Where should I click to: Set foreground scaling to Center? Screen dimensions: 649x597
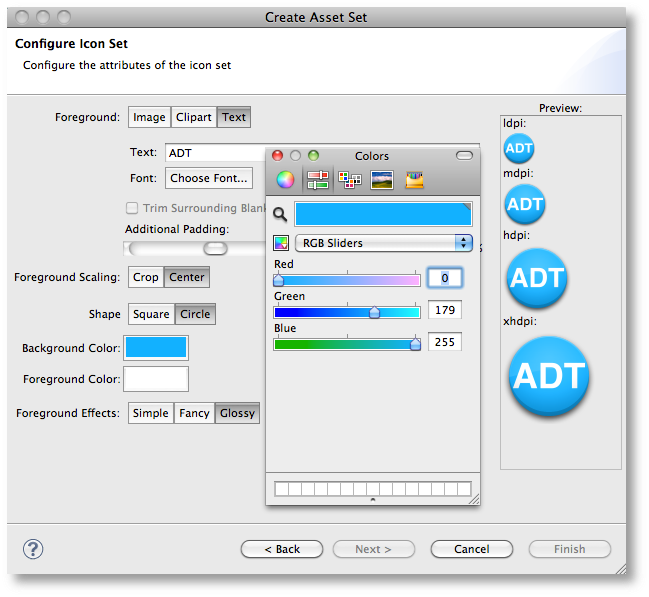(x=187, y=277)
